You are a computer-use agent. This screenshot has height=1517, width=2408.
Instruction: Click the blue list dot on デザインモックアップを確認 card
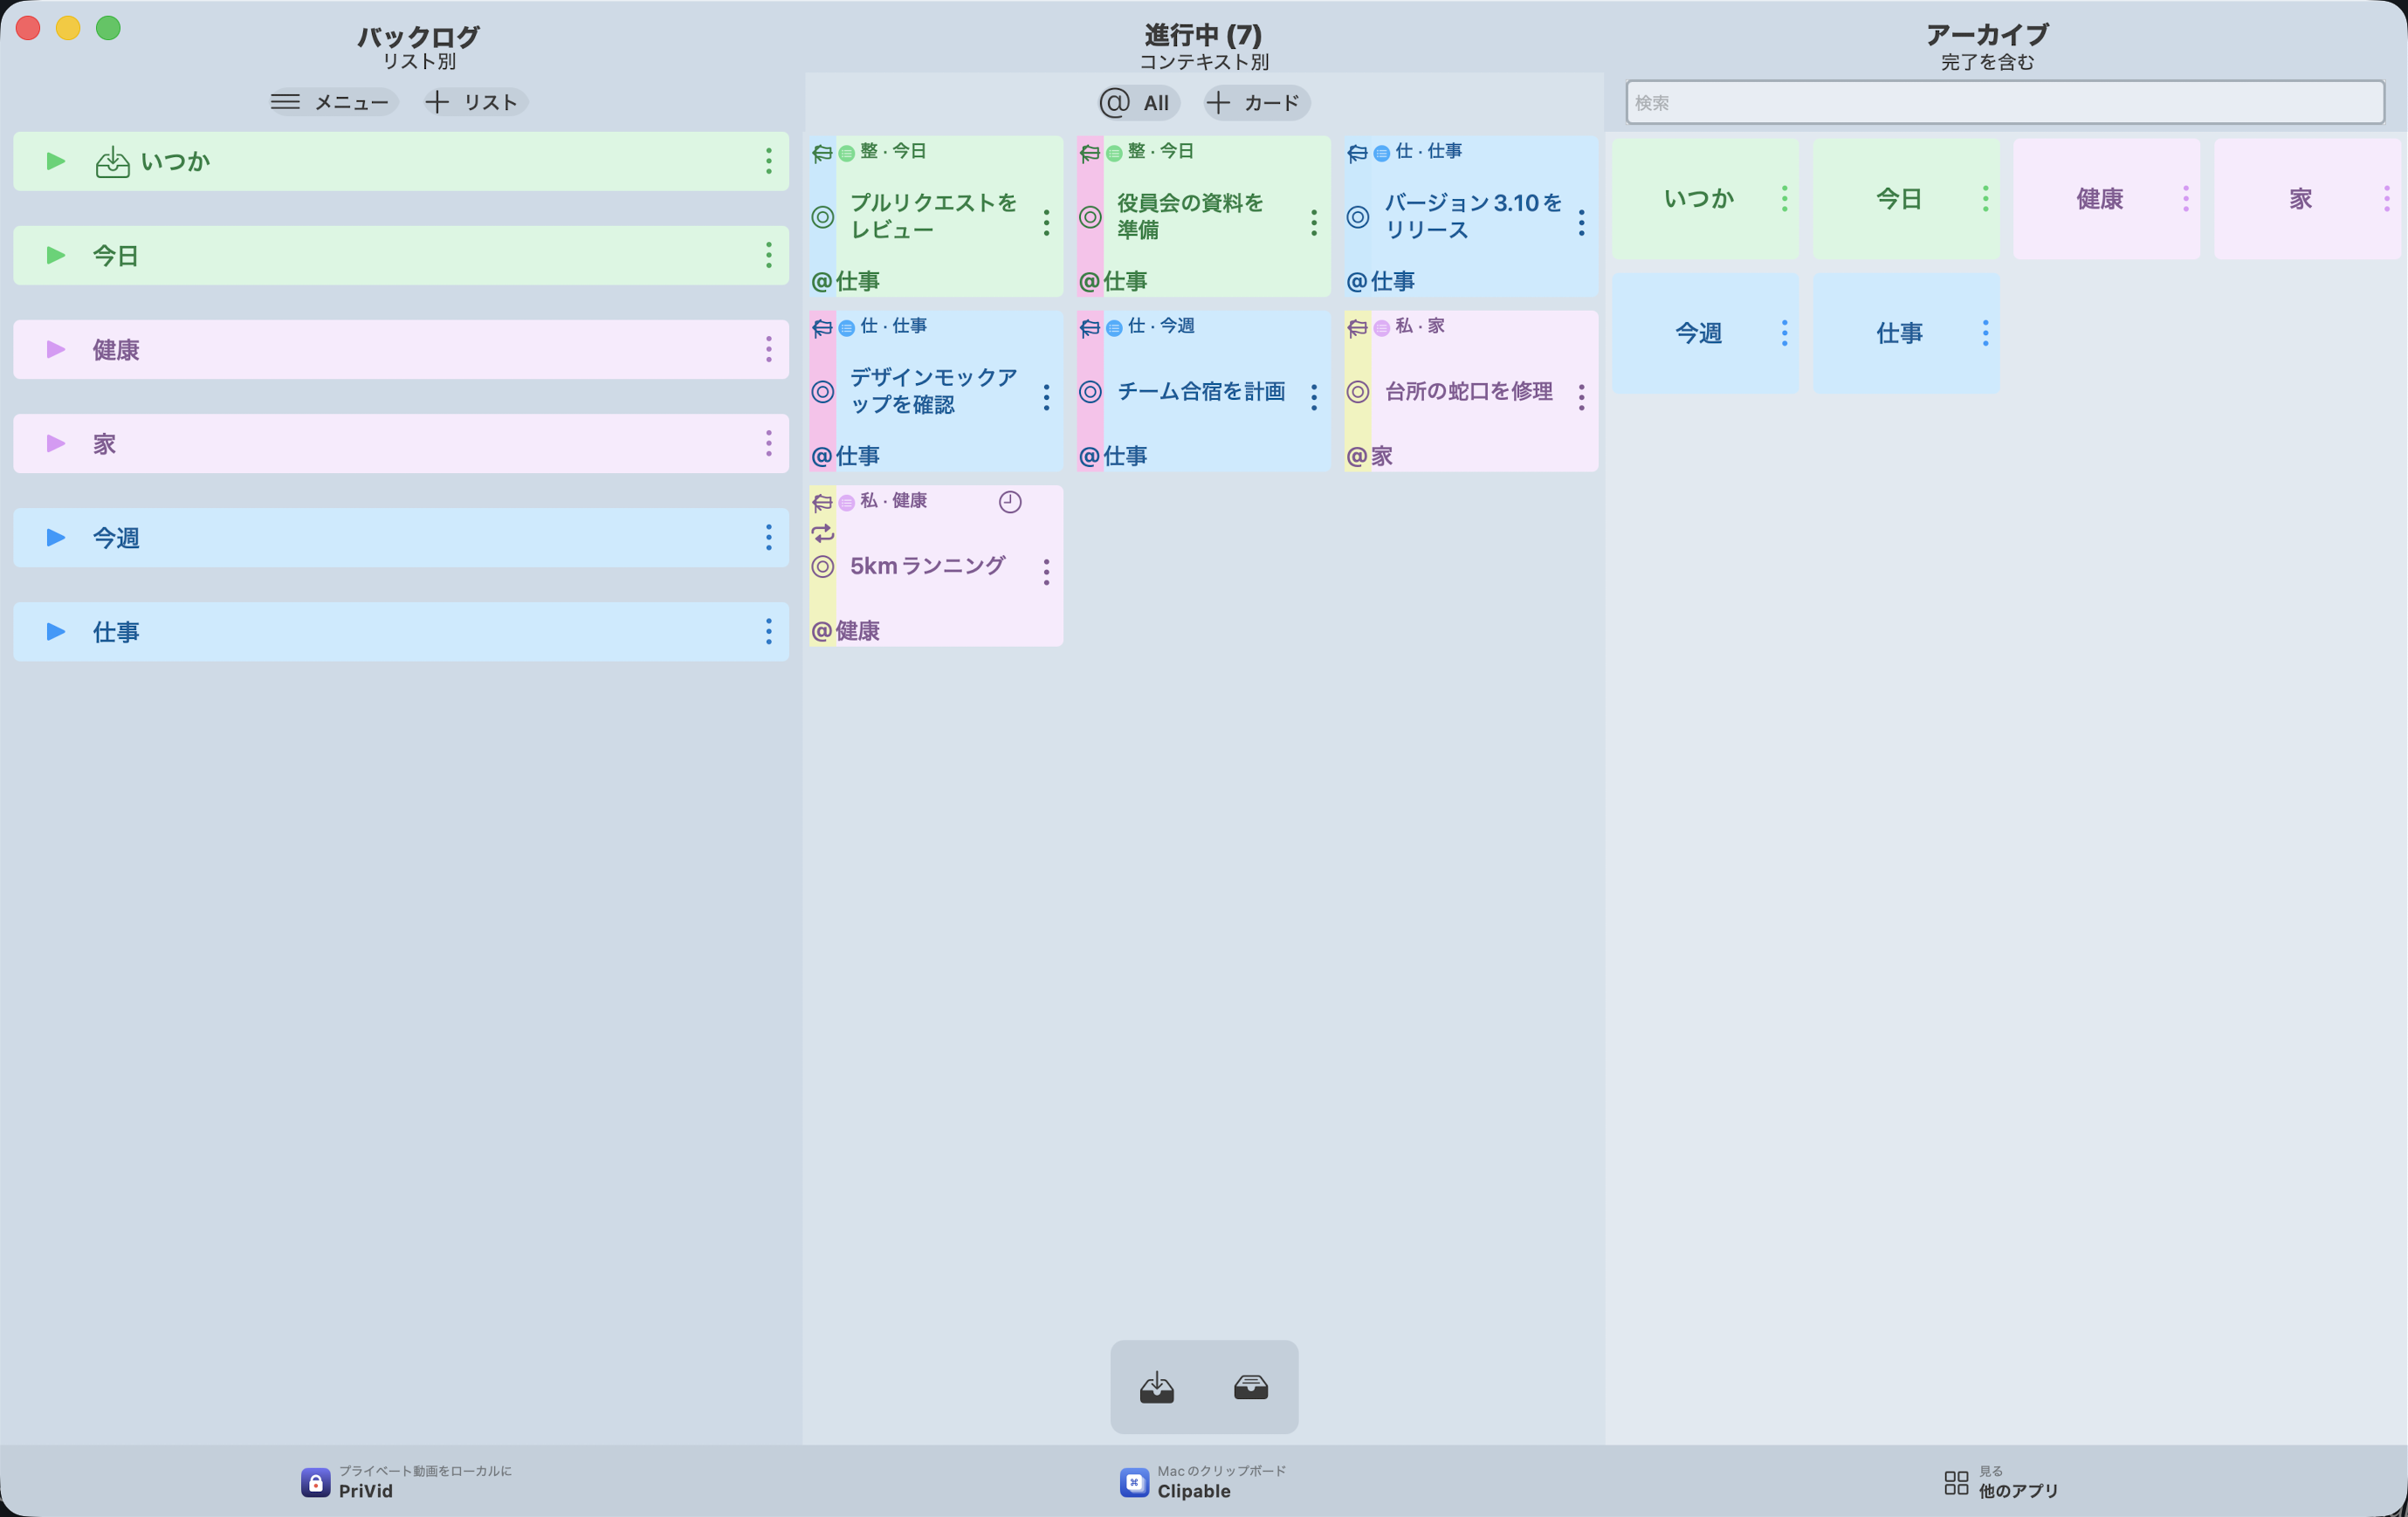tap(846, 328)
